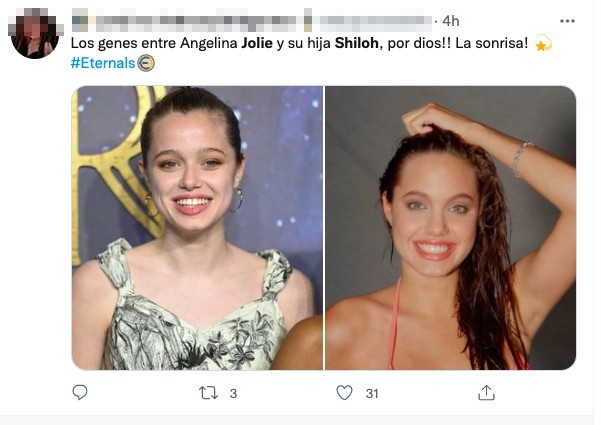Click the Eternals emoji beside the hashtag
Viewport: 601px width, 425px height.
point(145,63)
